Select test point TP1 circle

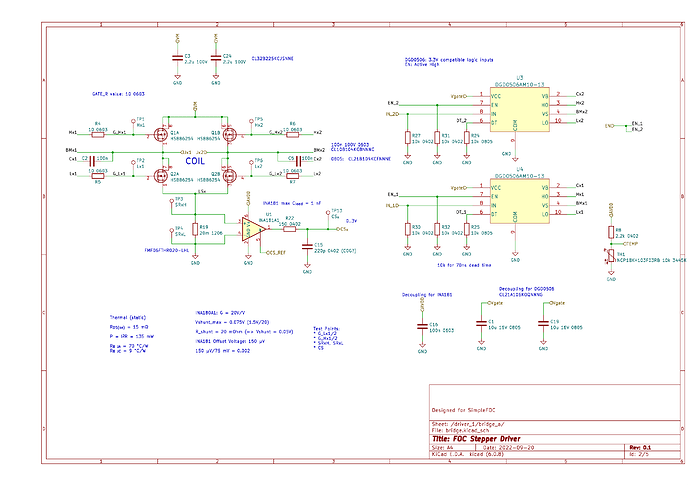coord(133,121)
